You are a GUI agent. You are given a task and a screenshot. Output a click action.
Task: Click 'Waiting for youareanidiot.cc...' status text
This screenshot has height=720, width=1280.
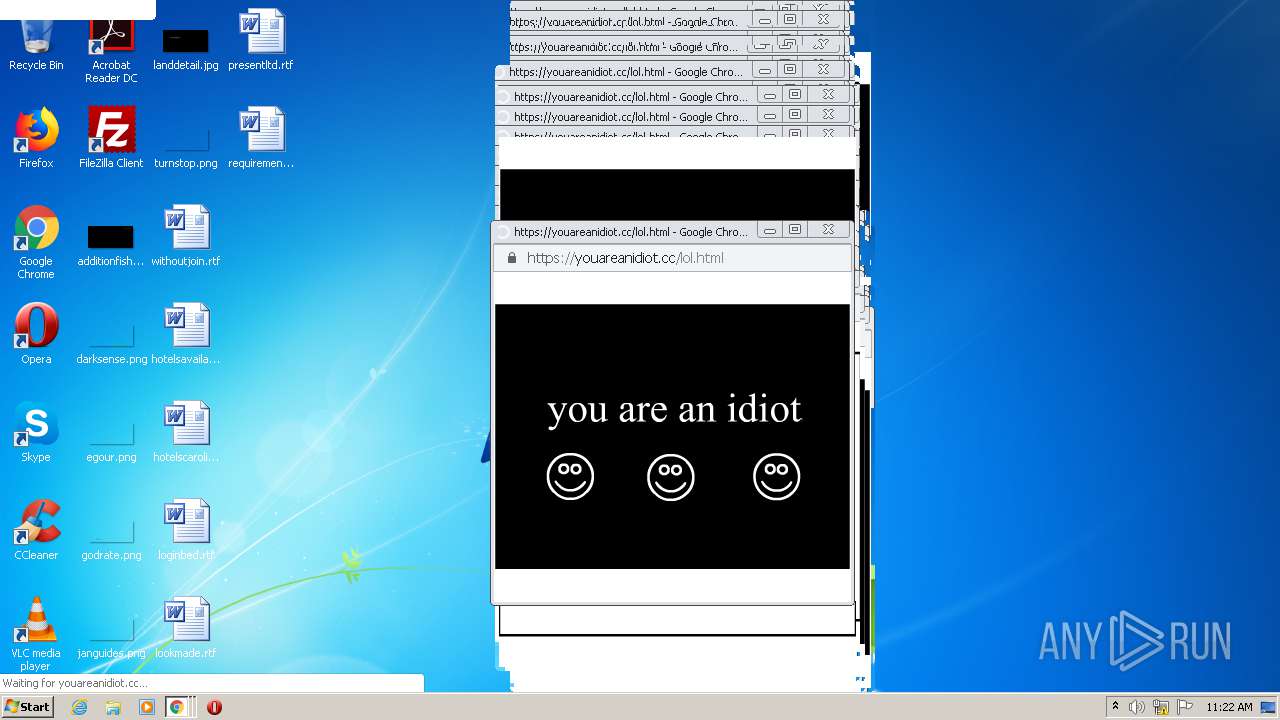coord(75,684)
